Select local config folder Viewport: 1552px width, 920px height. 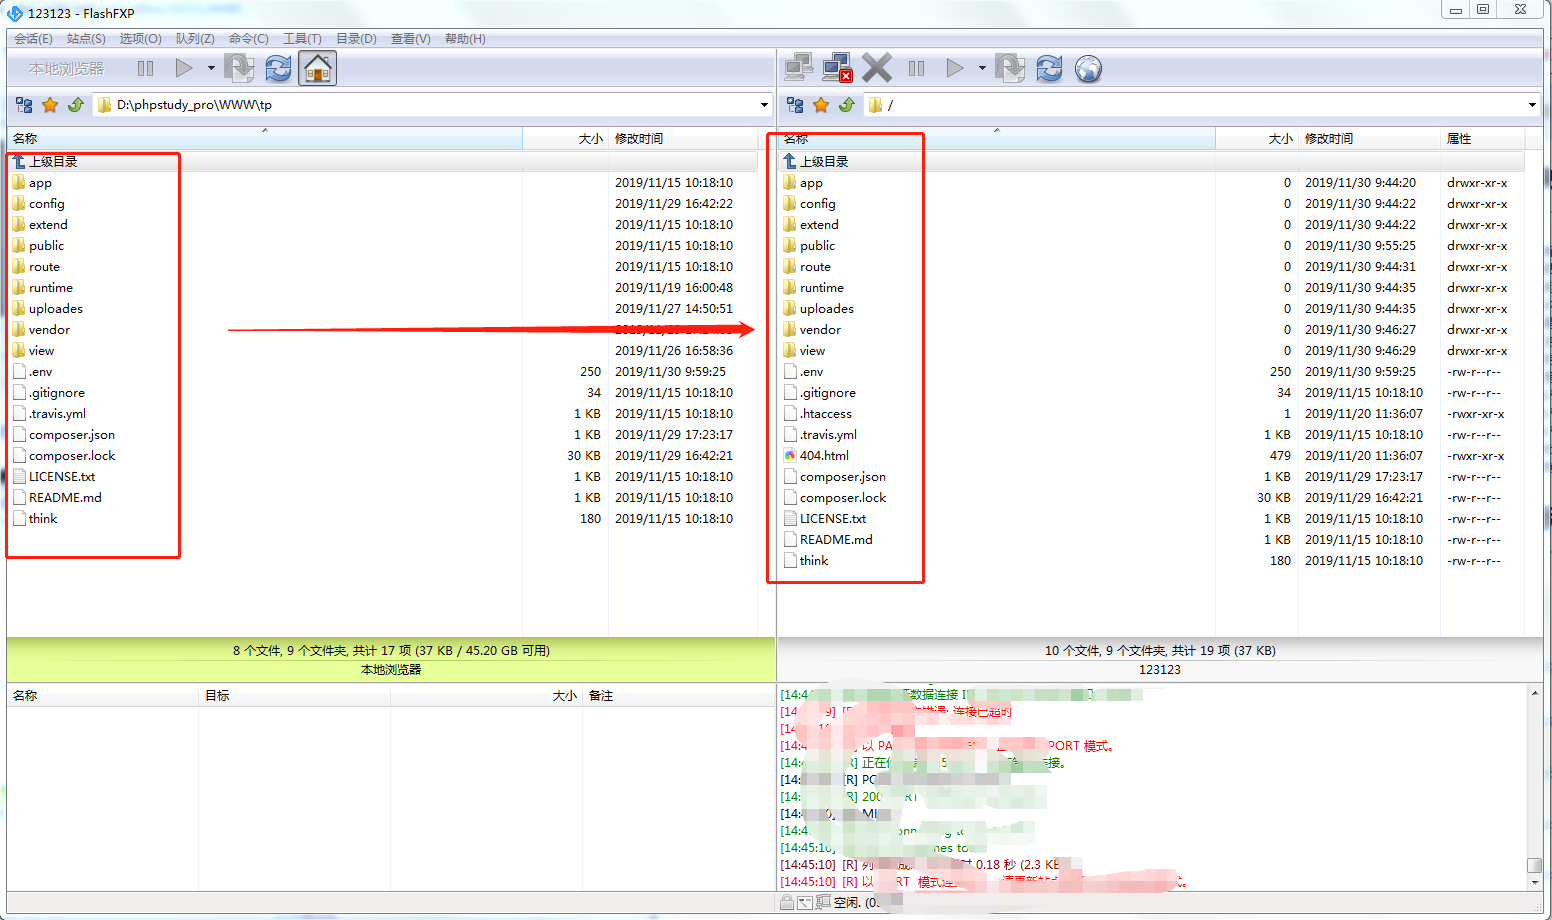point(46,204)
